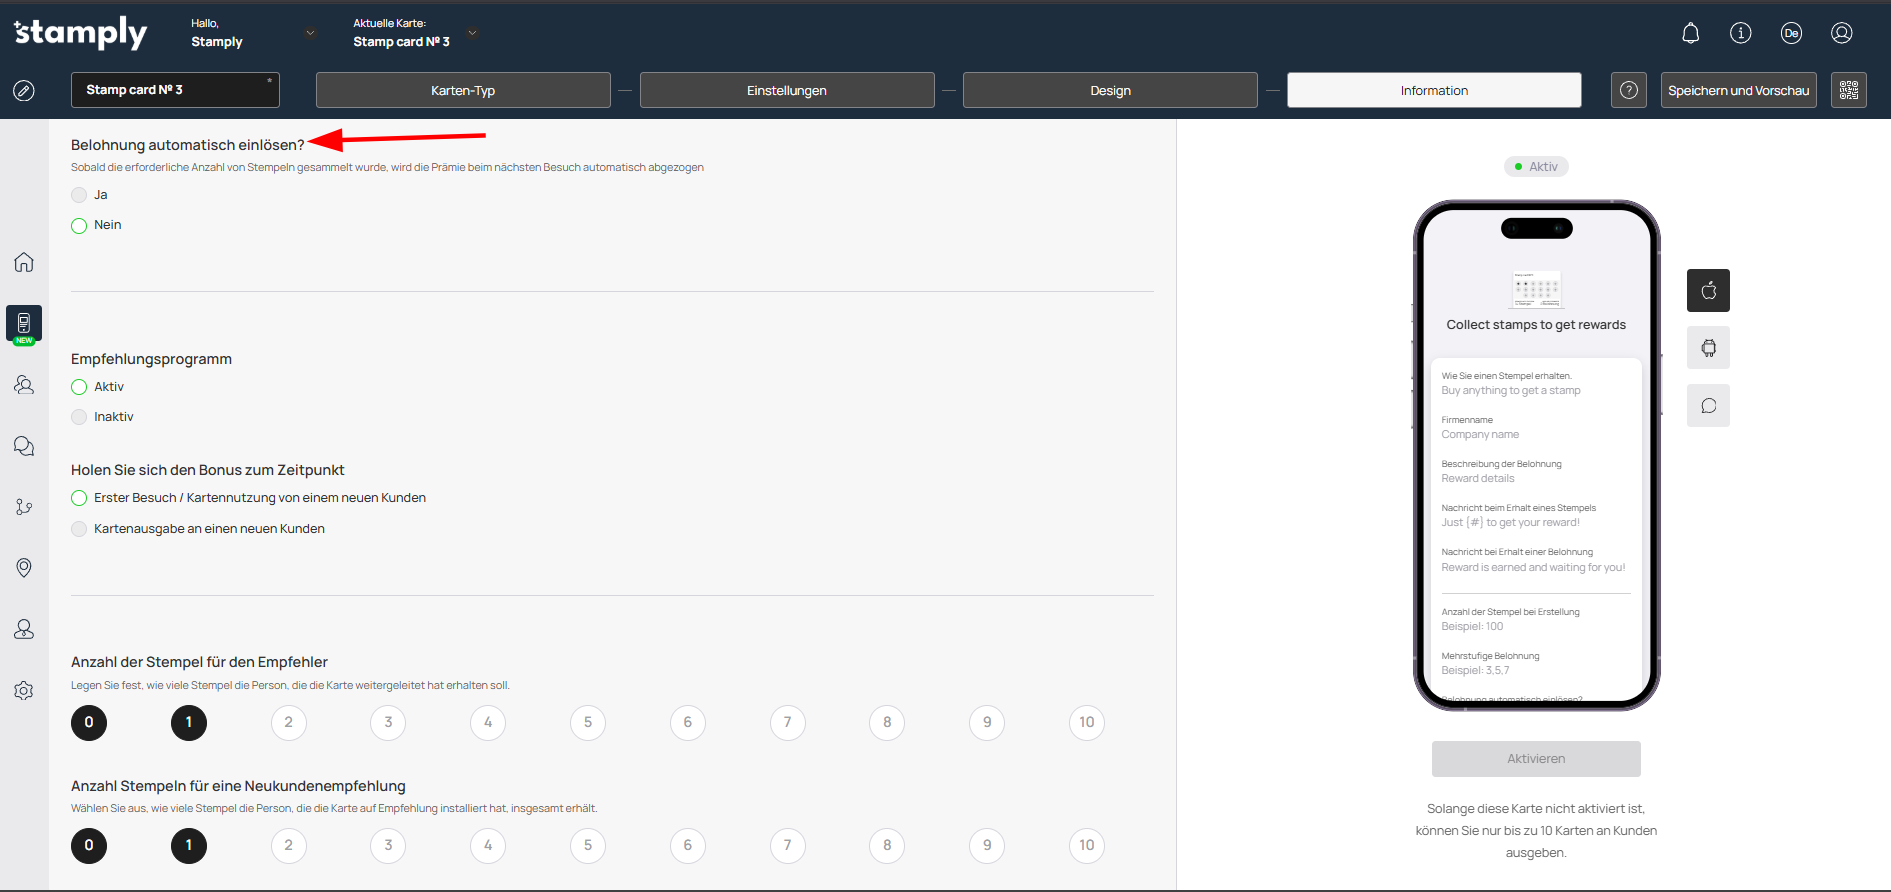The width and height of the screenshot is (1891, 892).
Task: Open the chat bubble preview icon
Action: click(1708, 406)
